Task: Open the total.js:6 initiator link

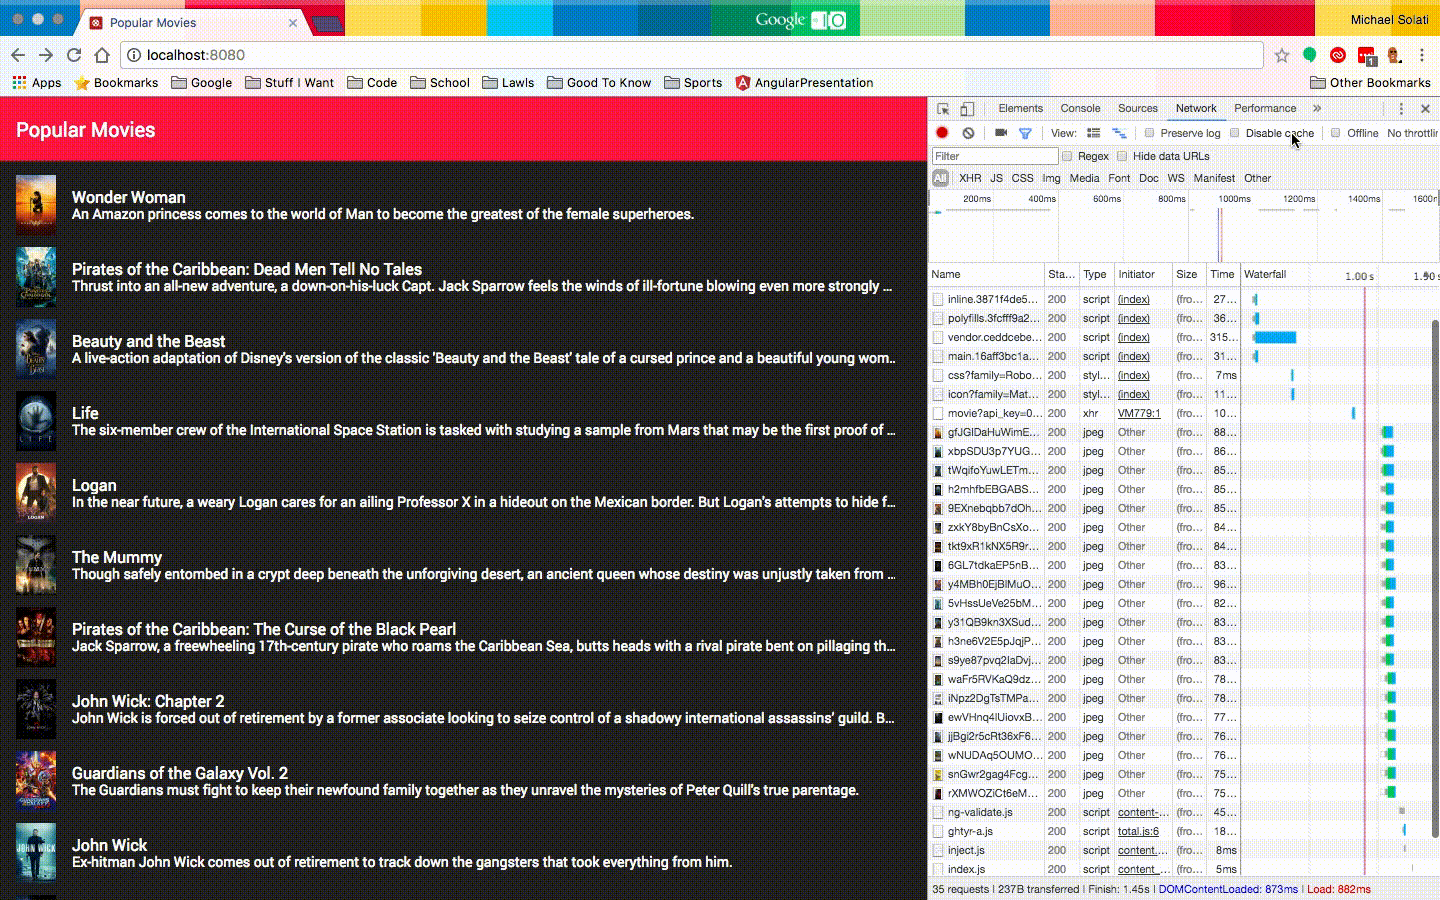Action: [1138, 832]
